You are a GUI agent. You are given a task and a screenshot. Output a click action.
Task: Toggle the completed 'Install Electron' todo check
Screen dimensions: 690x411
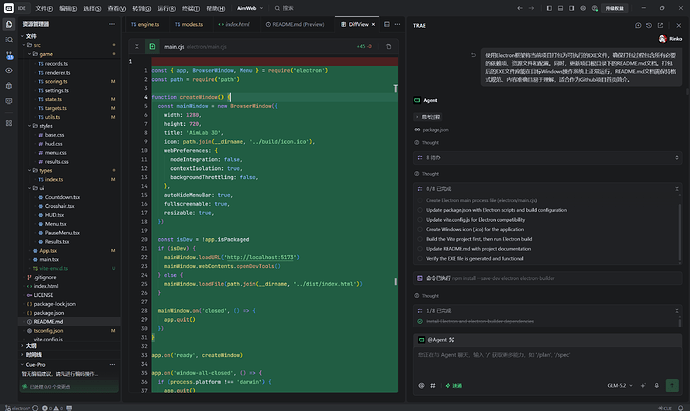[420, 321]
